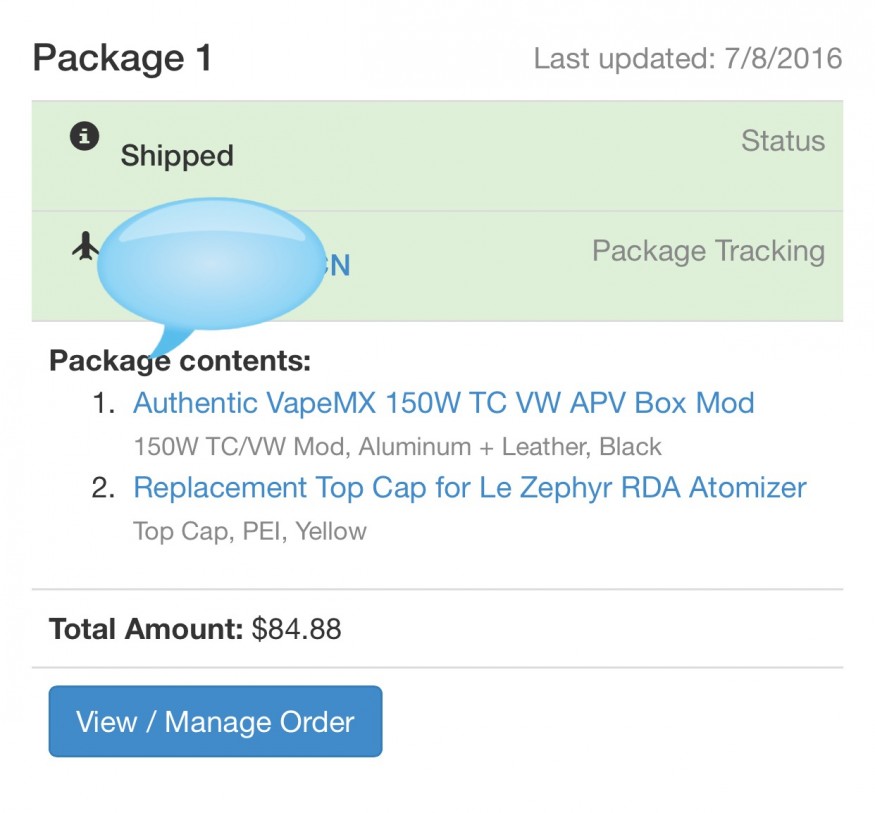Select the Shipped status text
This screenshot has width=875, height=813.
pyautogui.click(x=177, y=156)
